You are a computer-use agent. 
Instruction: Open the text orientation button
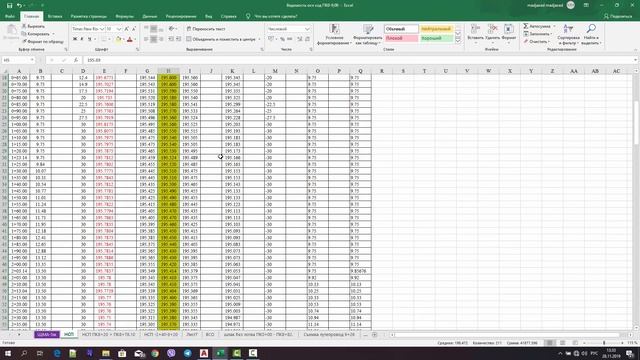click(x=172, y=29)
